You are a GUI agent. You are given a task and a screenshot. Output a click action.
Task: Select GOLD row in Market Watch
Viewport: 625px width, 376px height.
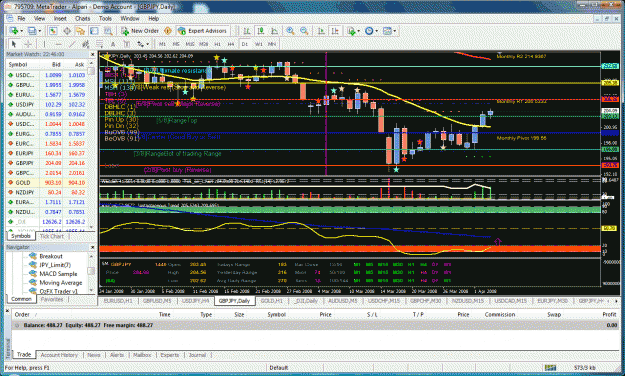pyautogui.click(x=47, y=183)
